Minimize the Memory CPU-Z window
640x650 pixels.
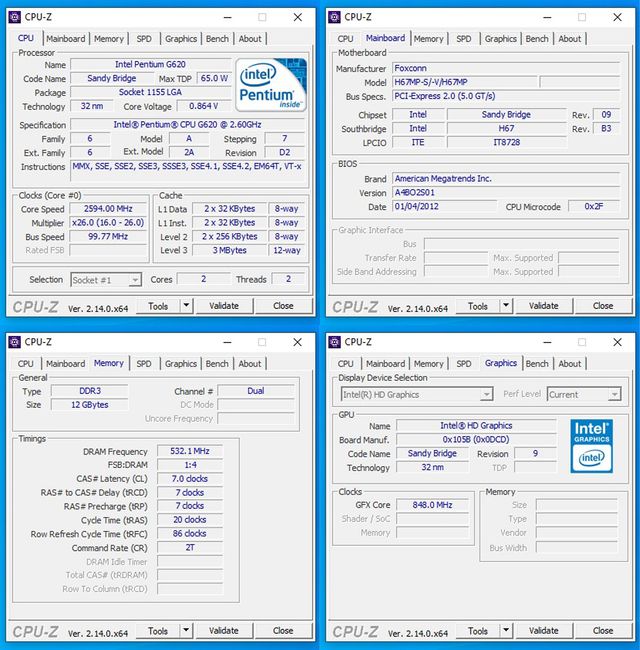tap(228, 342)
